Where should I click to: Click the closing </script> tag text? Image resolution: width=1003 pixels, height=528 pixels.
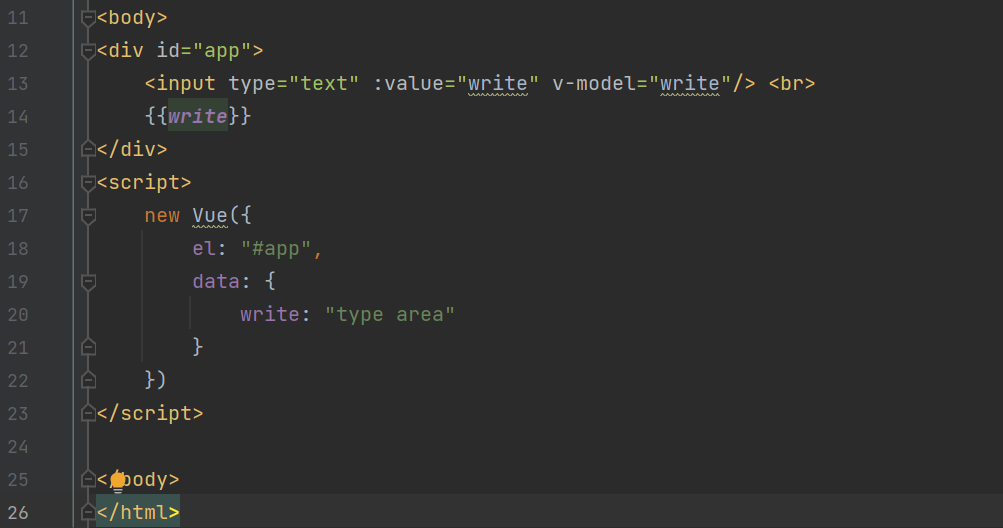150,413
